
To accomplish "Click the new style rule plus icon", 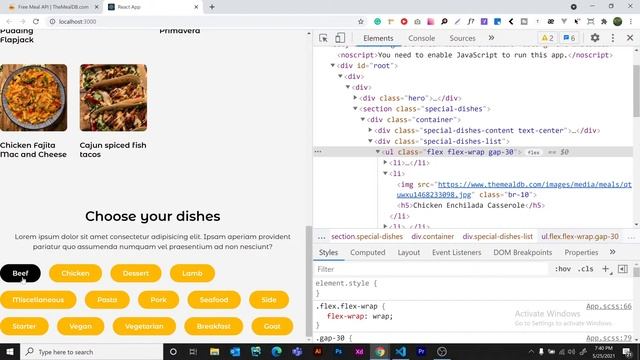I will [606, 269].
